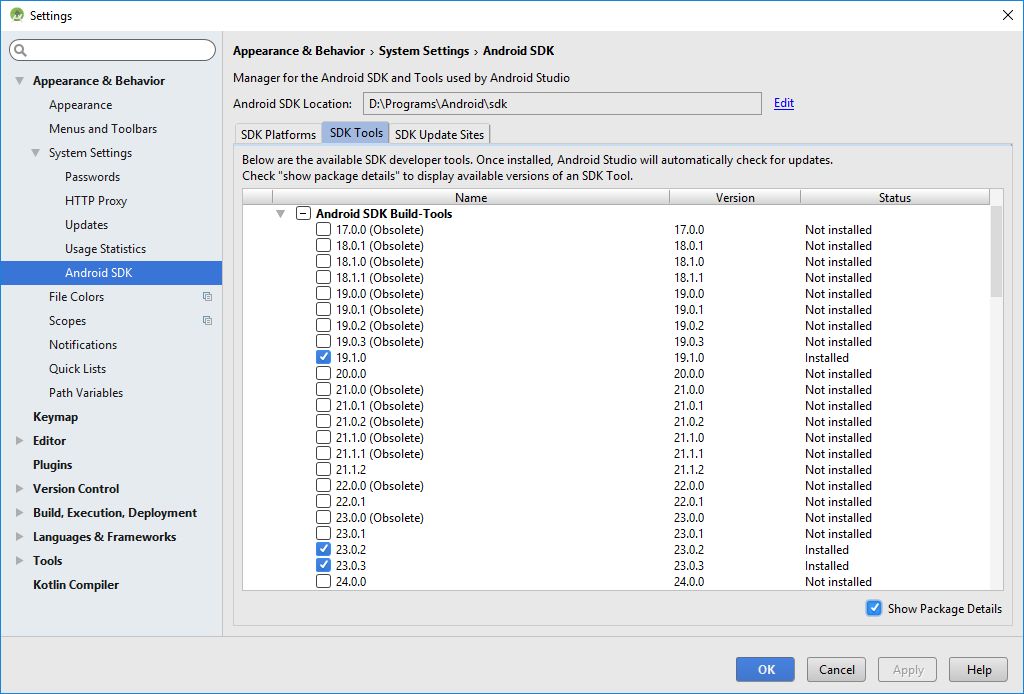Click the File Colors project-level icon
This screenshot has width=1024, height=694.
pos(207,296)
